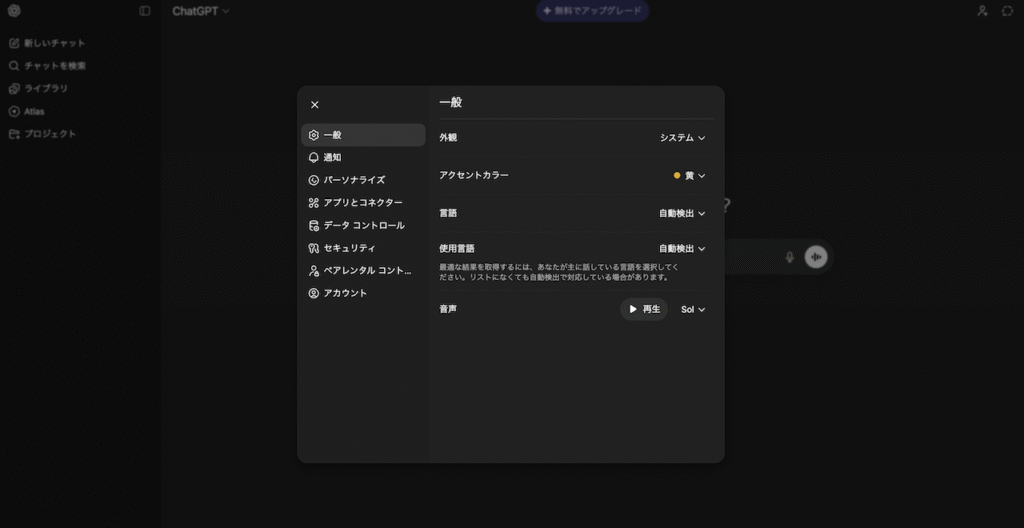Expand the 言語 auto-detect dropdown

[x=682, y=213]
